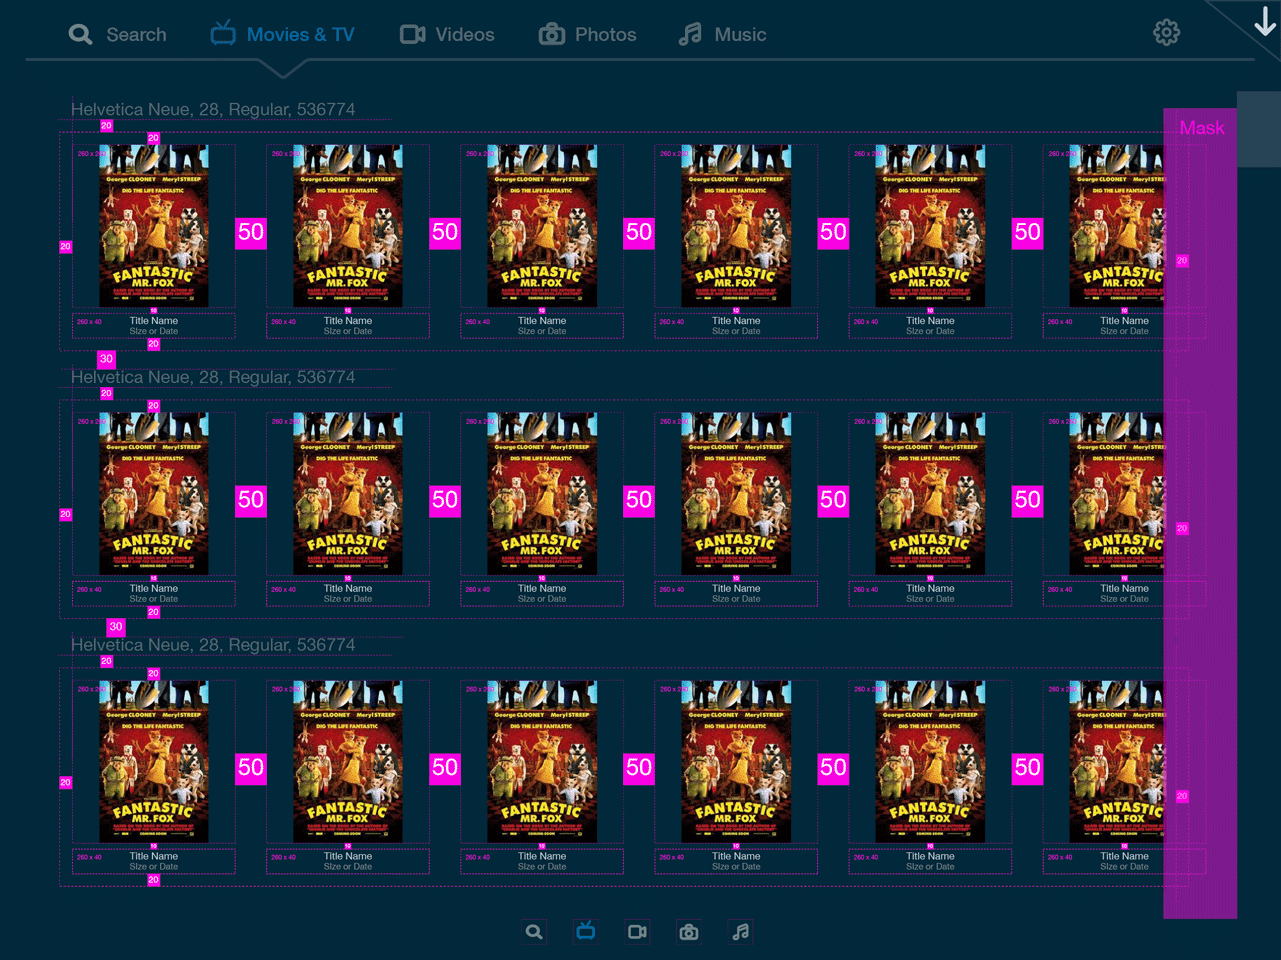Select the Search magnifier icon in the top bar
The image size is (1281, 960).
tap(80, 33)
